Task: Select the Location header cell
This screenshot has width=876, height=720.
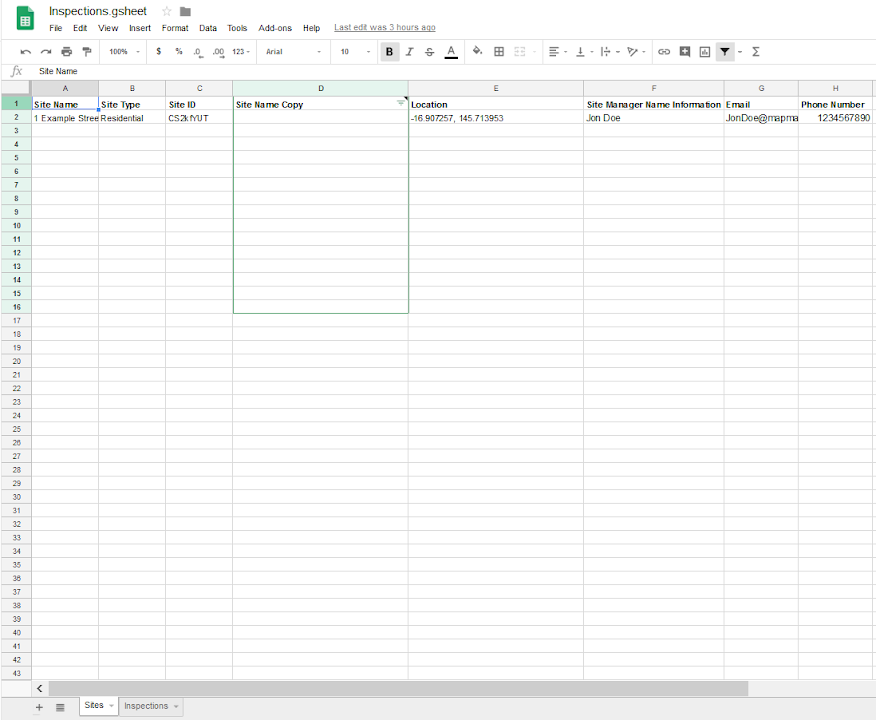Action: [x=495, y=104]
